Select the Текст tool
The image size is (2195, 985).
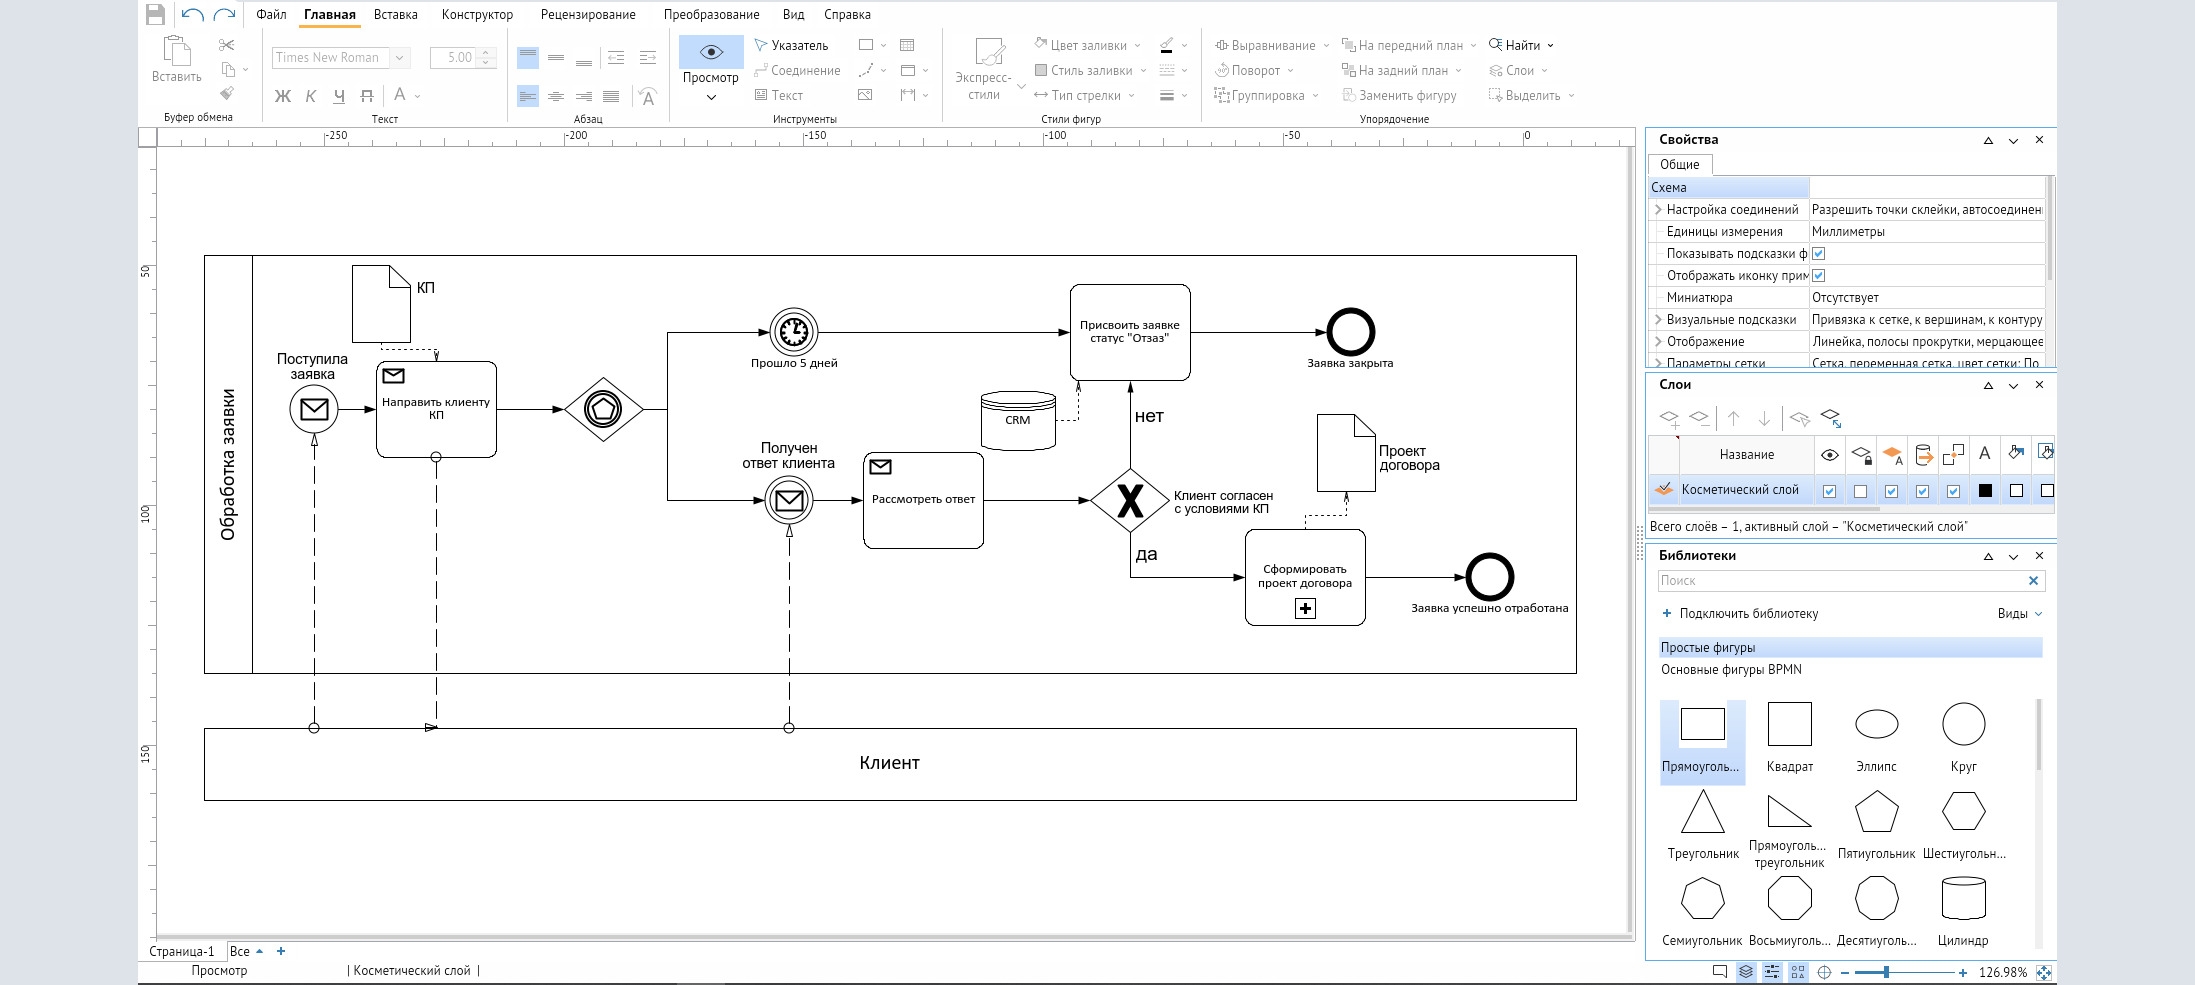pyautogui.click(x=779, y=95)
